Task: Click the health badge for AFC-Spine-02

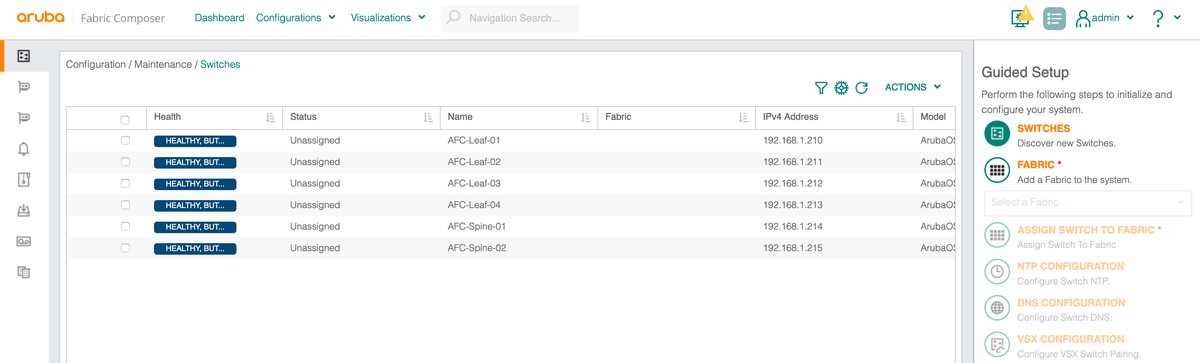Action: [x=195, y=248]
